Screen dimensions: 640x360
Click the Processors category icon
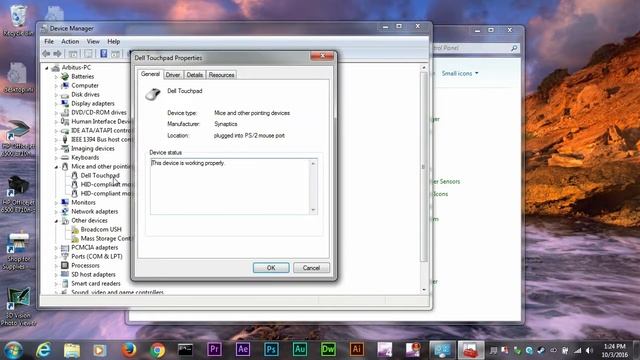(64, 265)
